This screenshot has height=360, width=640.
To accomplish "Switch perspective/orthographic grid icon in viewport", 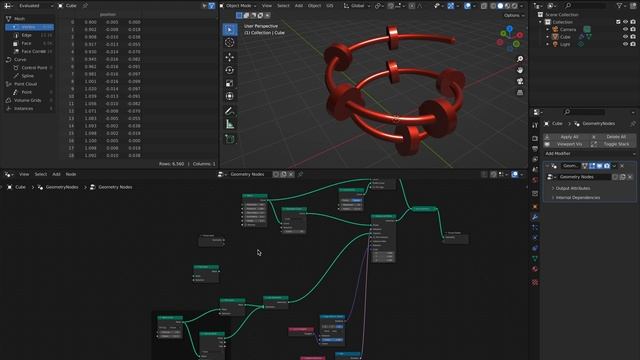I will (520, 93).
